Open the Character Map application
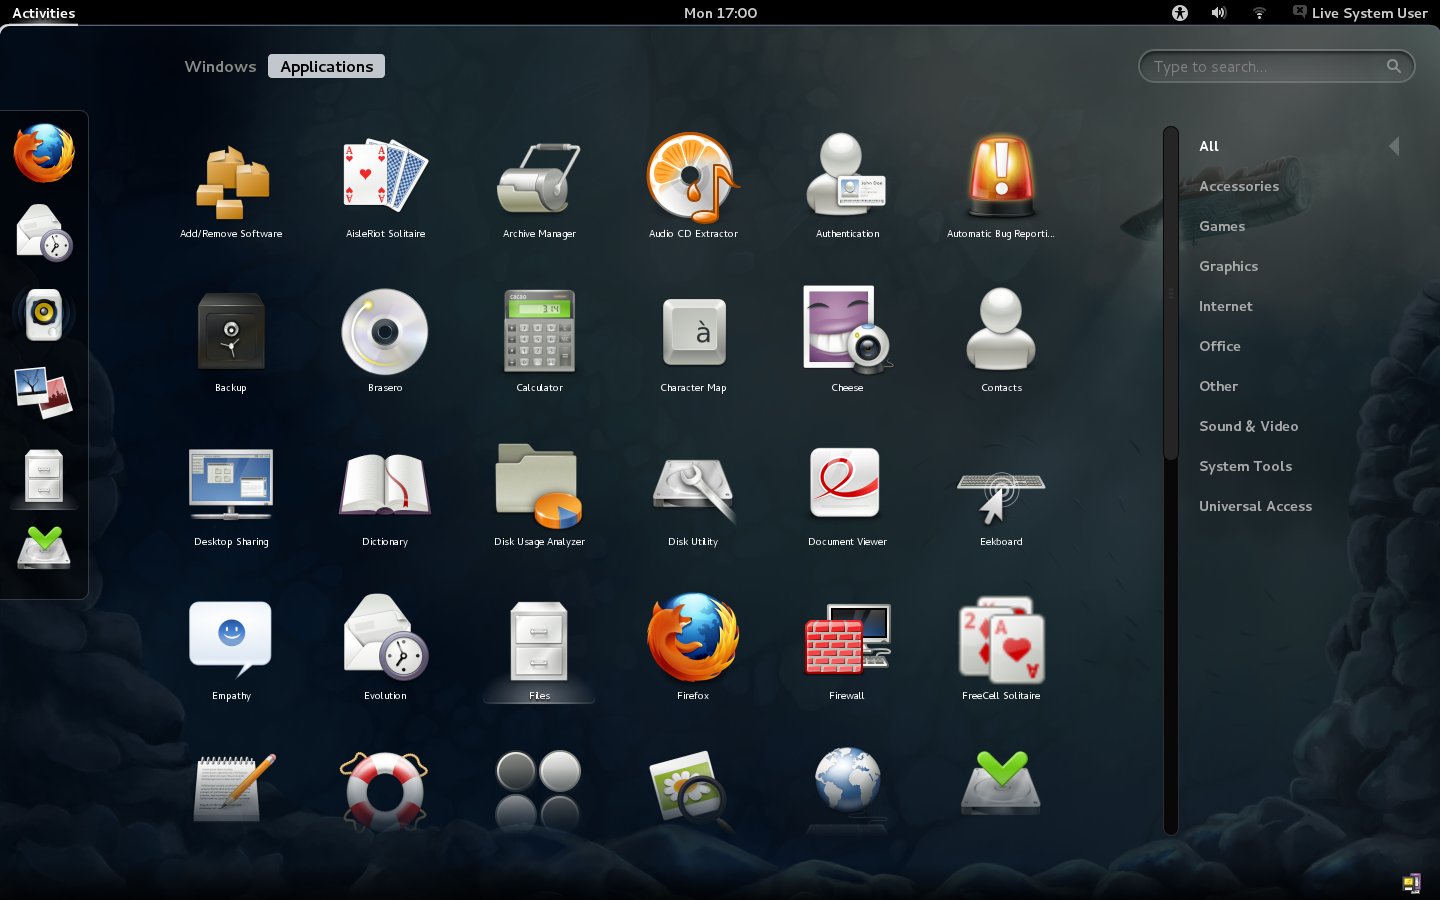Viewport: 1440px width, 900px height. (693, 332)
